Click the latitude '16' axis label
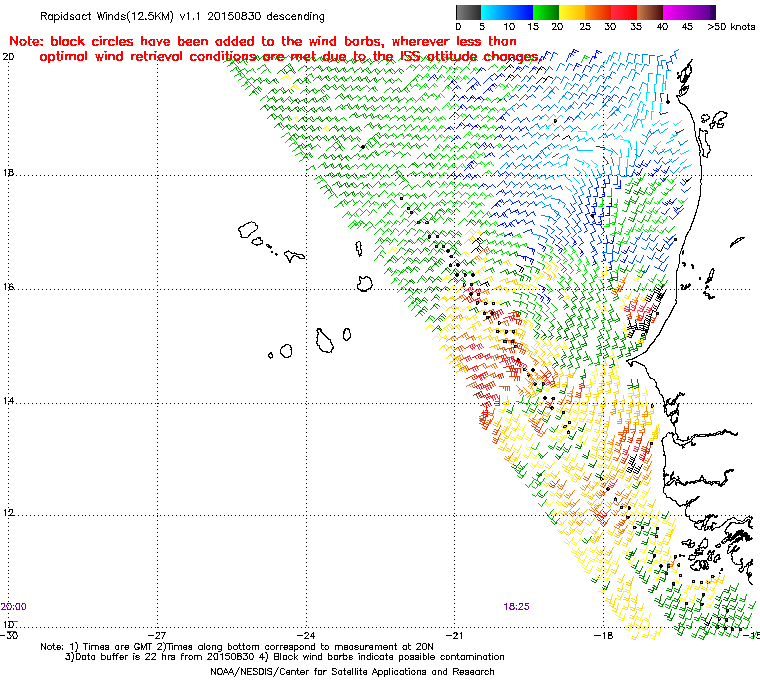This screenshot has height=688, width=760. [9, 287]
